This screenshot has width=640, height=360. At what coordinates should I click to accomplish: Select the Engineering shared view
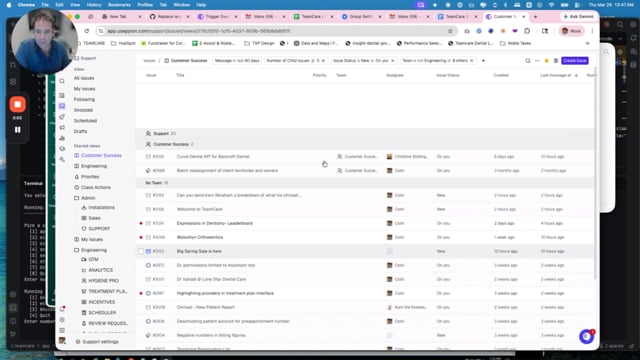click(x=93, y=166)
